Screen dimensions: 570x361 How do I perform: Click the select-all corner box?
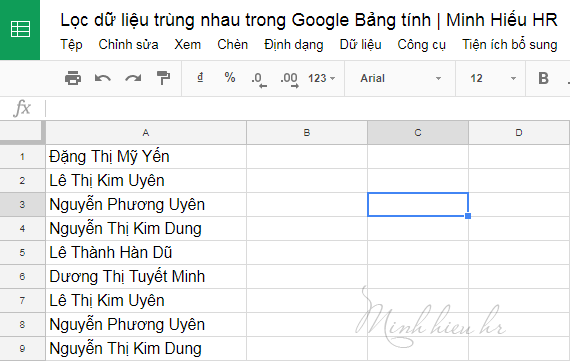tap(22, 132)
